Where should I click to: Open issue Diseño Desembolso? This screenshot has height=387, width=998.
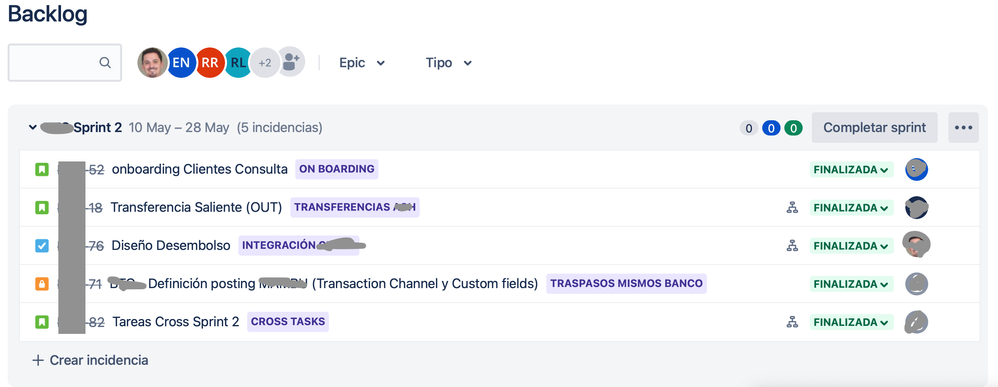tap(171, 246)
